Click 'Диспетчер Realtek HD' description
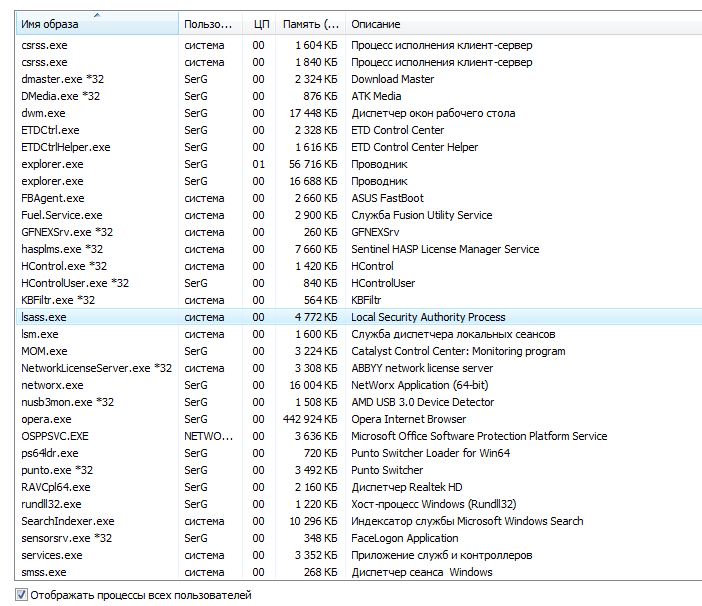This screenshot has height=606, width=702. (x=407, y=487)
